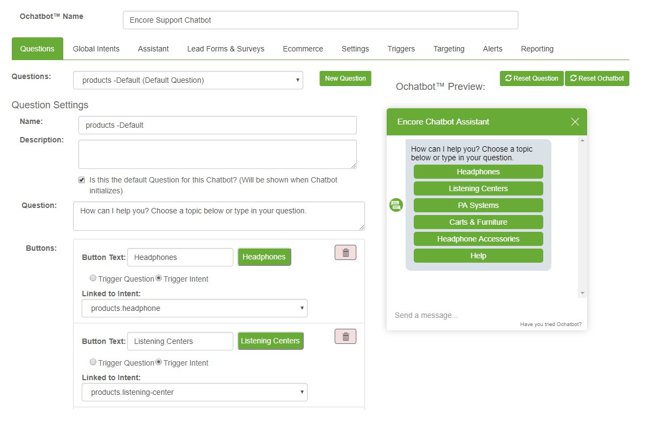Click Listening Centers button in chat preview
This screenshot has width=646, height=423.
(478, 188)
